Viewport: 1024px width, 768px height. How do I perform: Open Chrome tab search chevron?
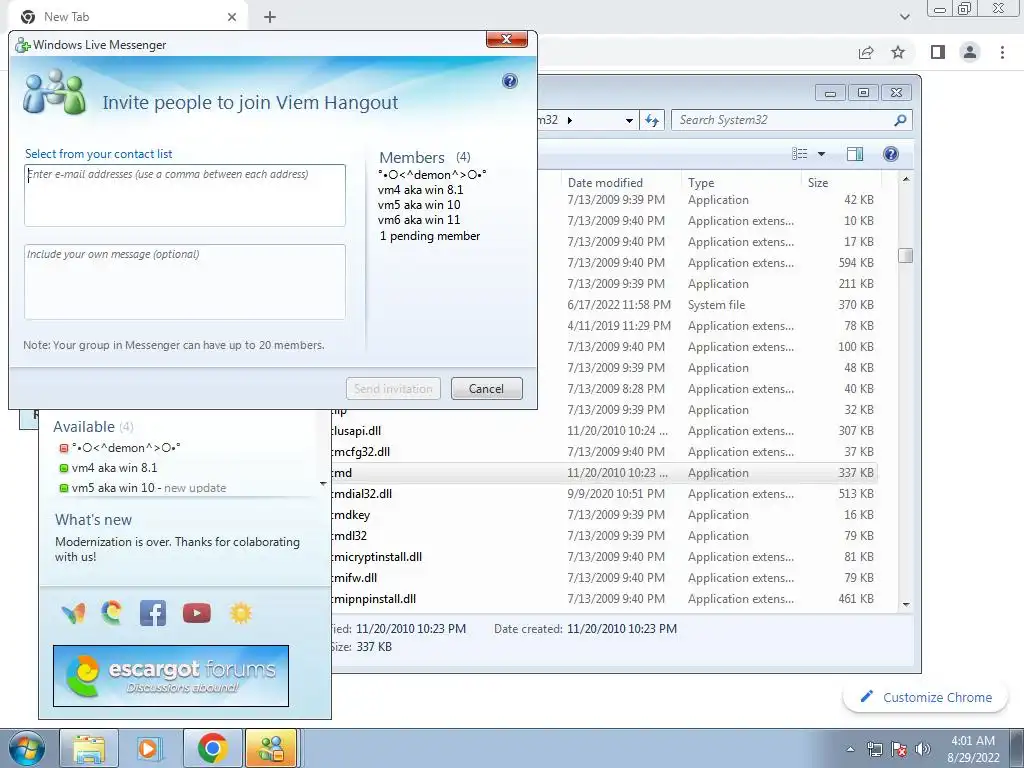point(904,17)
